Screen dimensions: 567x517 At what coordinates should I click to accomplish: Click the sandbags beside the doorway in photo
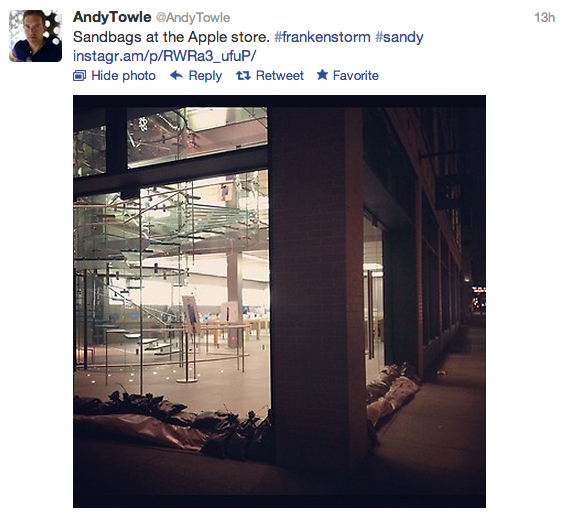tap(391, 394)
